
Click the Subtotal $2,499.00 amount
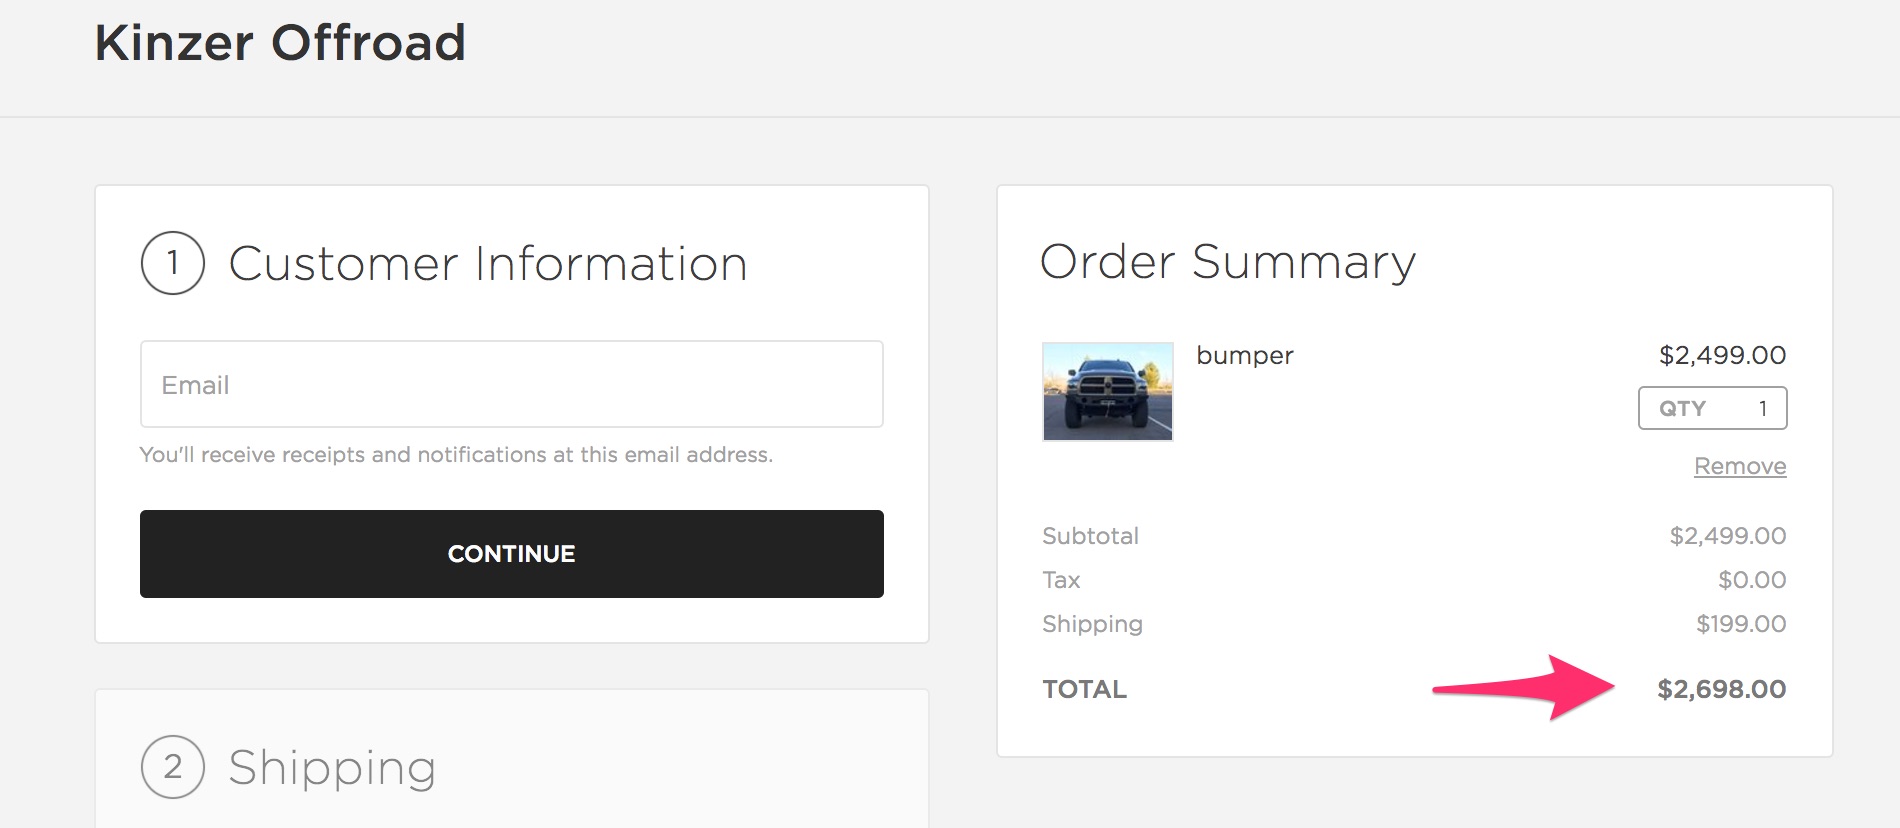1727,536
